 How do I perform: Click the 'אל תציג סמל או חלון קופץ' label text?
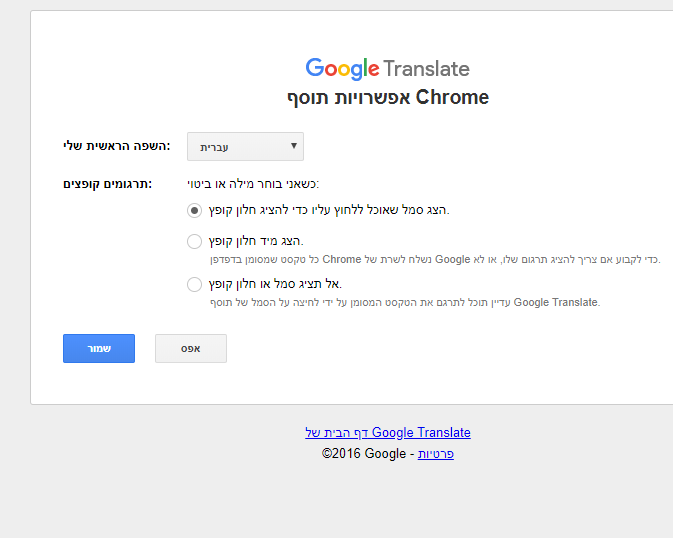pos(275,284)
